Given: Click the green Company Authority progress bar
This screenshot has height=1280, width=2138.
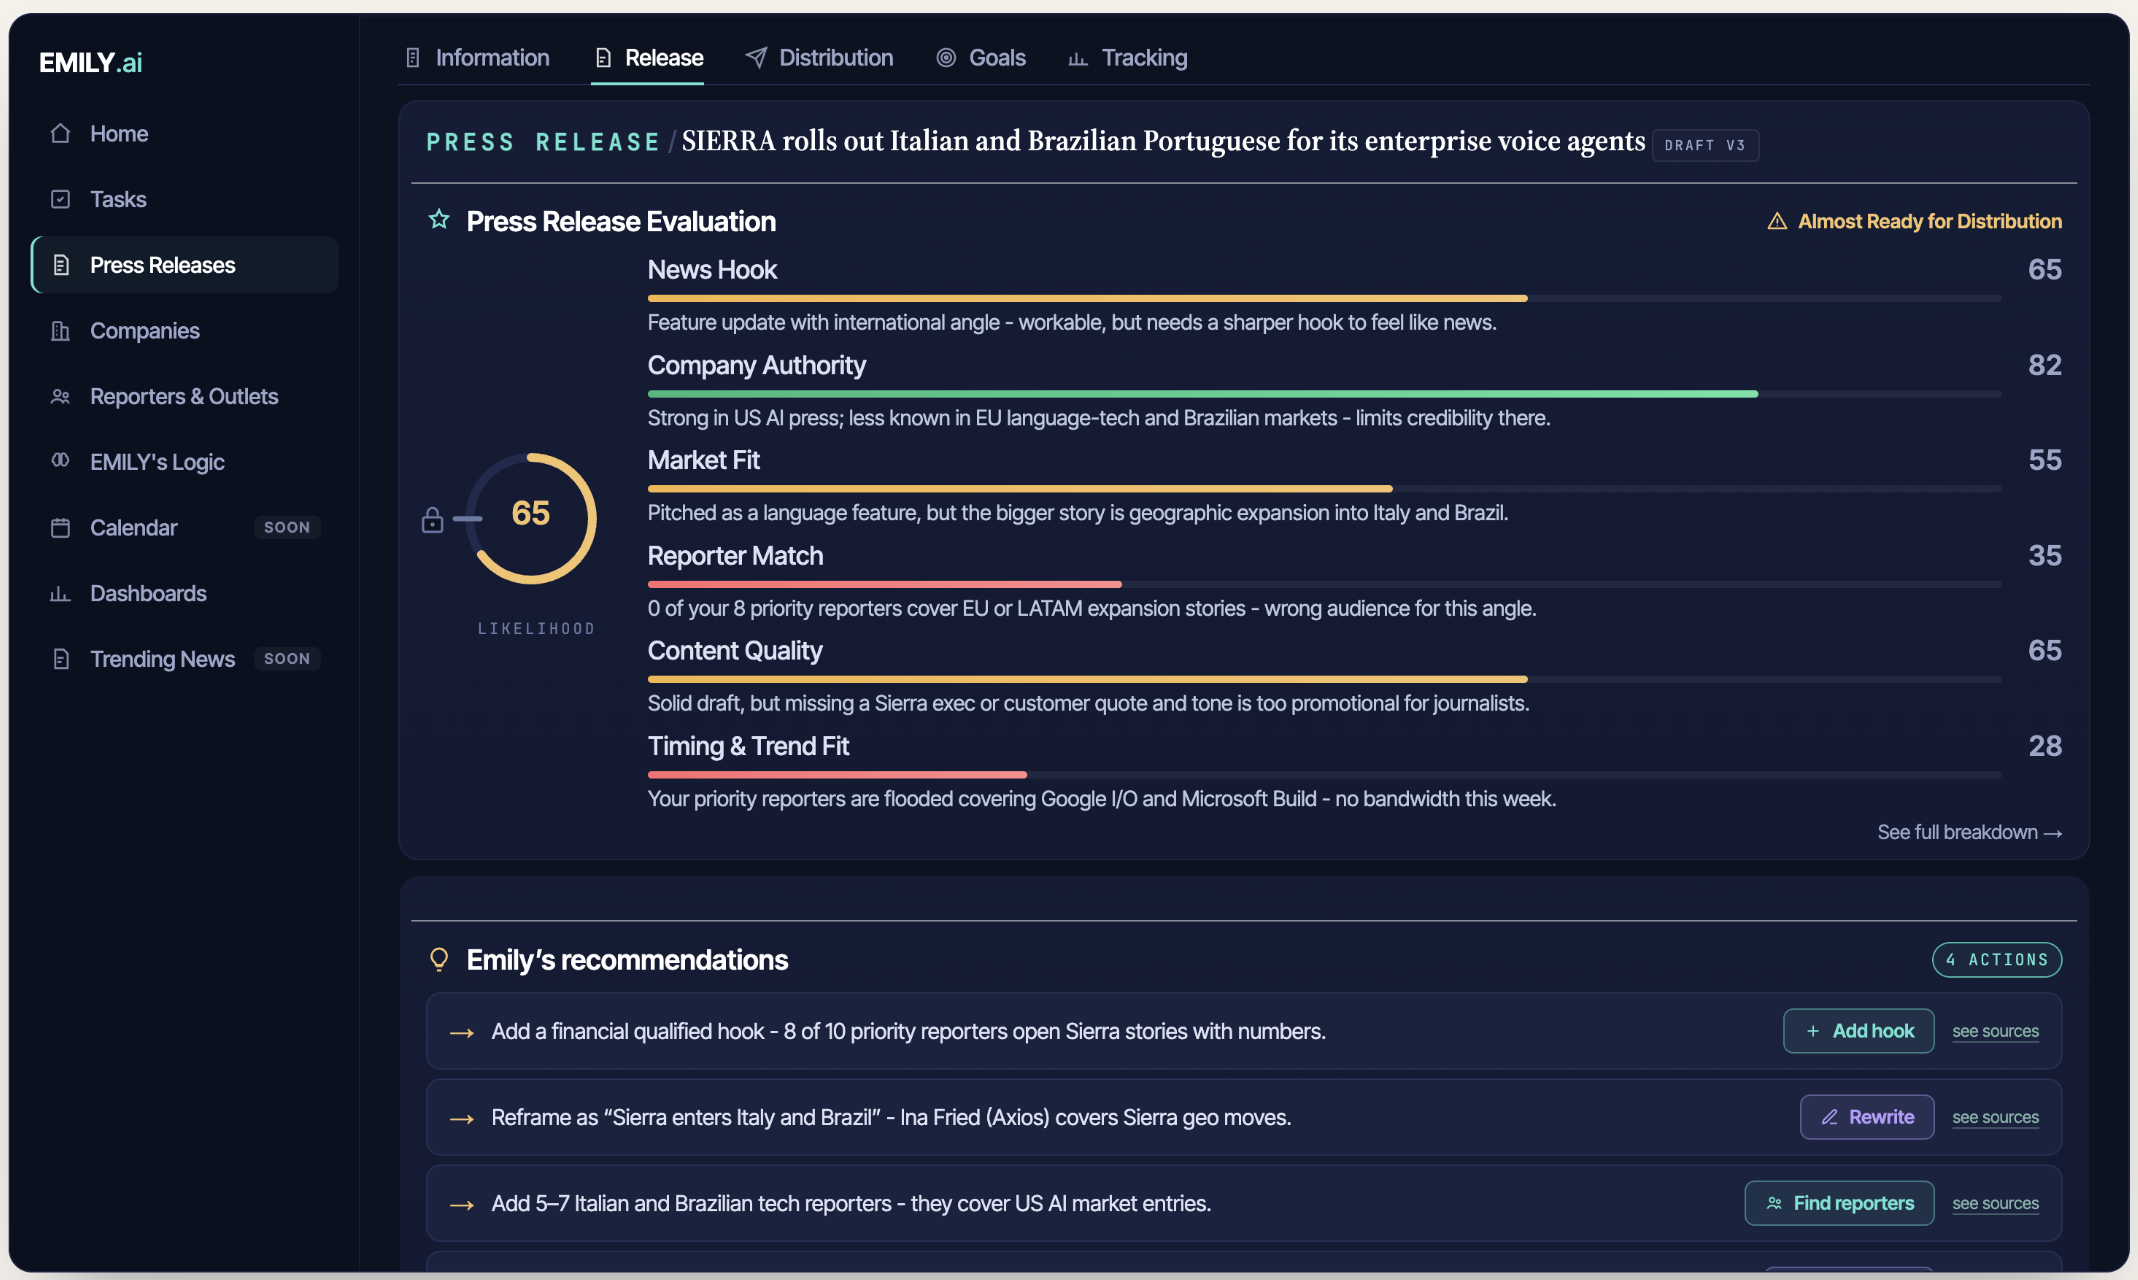Looking at the screenshot, I should pyautogui.click(x=1202, y=394).
